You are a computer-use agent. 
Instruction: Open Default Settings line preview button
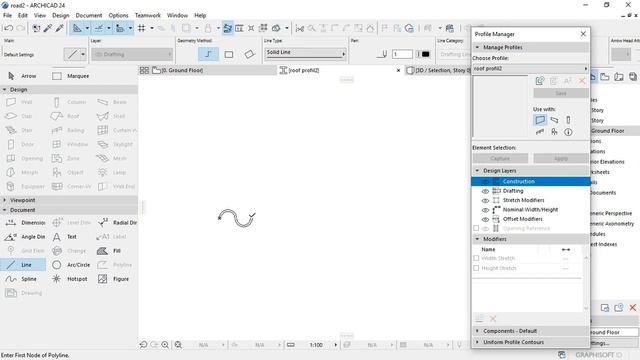[75, 54]
